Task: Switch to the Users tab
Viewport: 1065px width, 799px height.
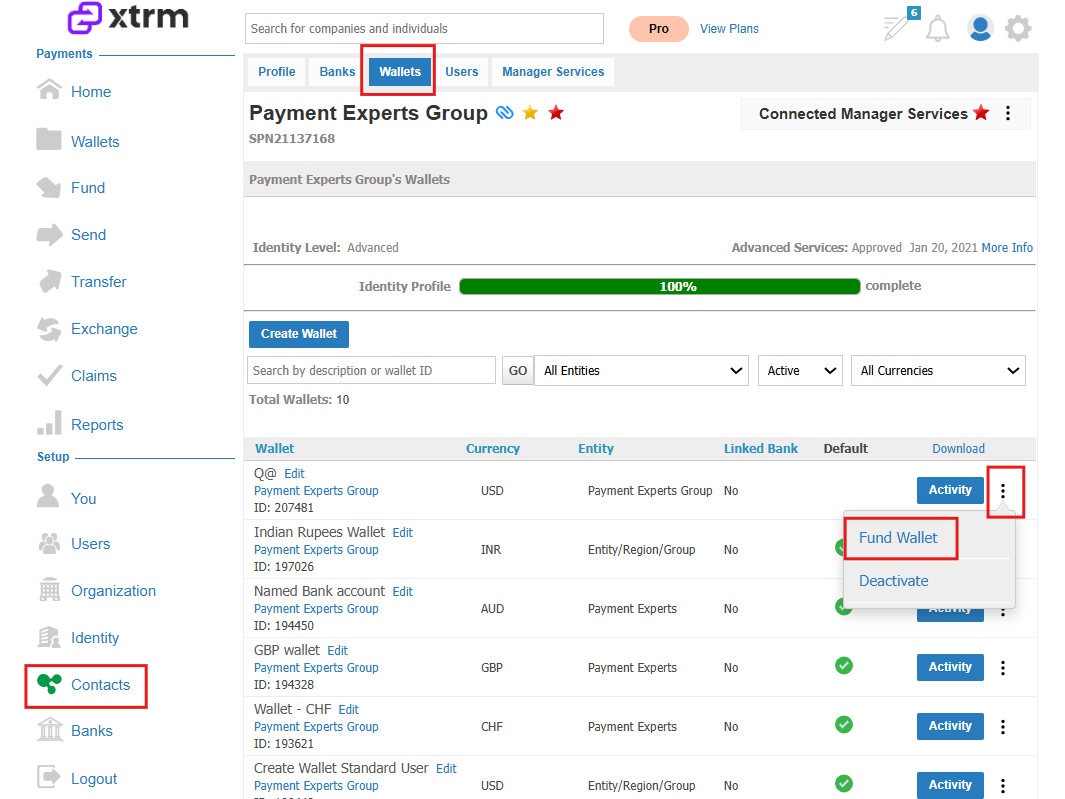Action: click(462, 72)
